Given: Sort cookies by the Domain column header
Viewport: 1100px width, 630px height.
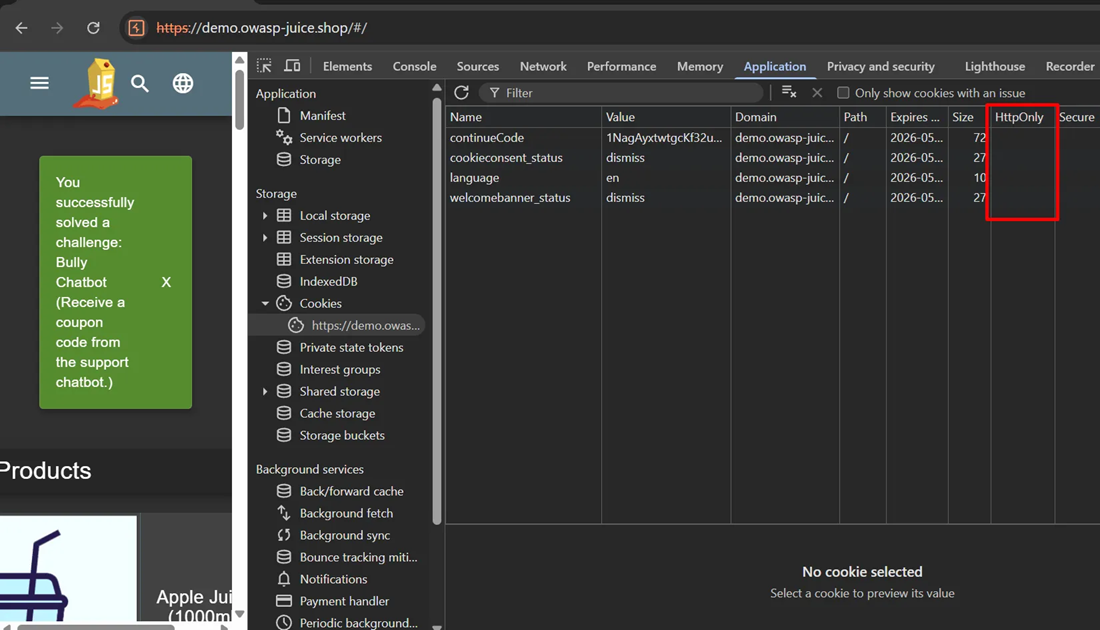Looking at the screenshot, I should click(785, 117).
